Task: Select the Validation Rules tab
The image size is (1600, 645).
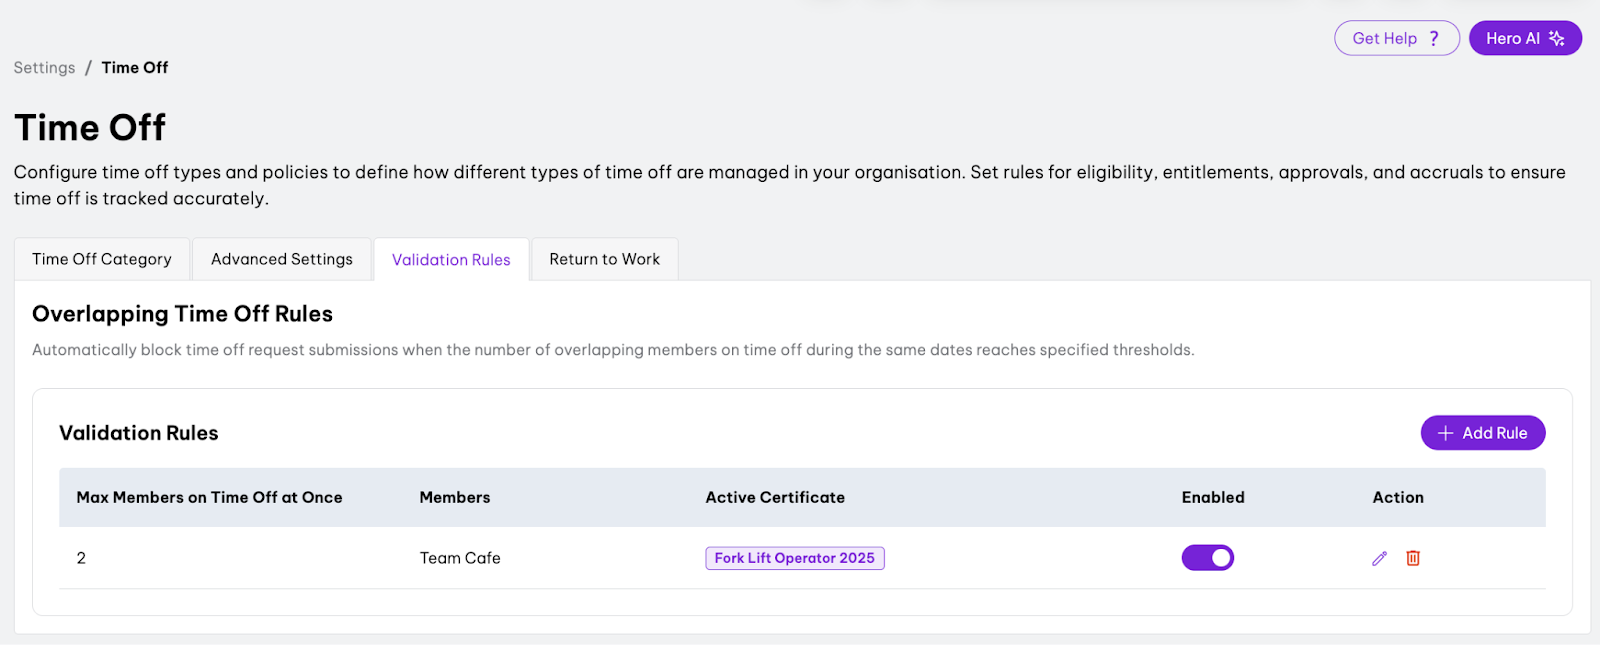Action: 451,260
